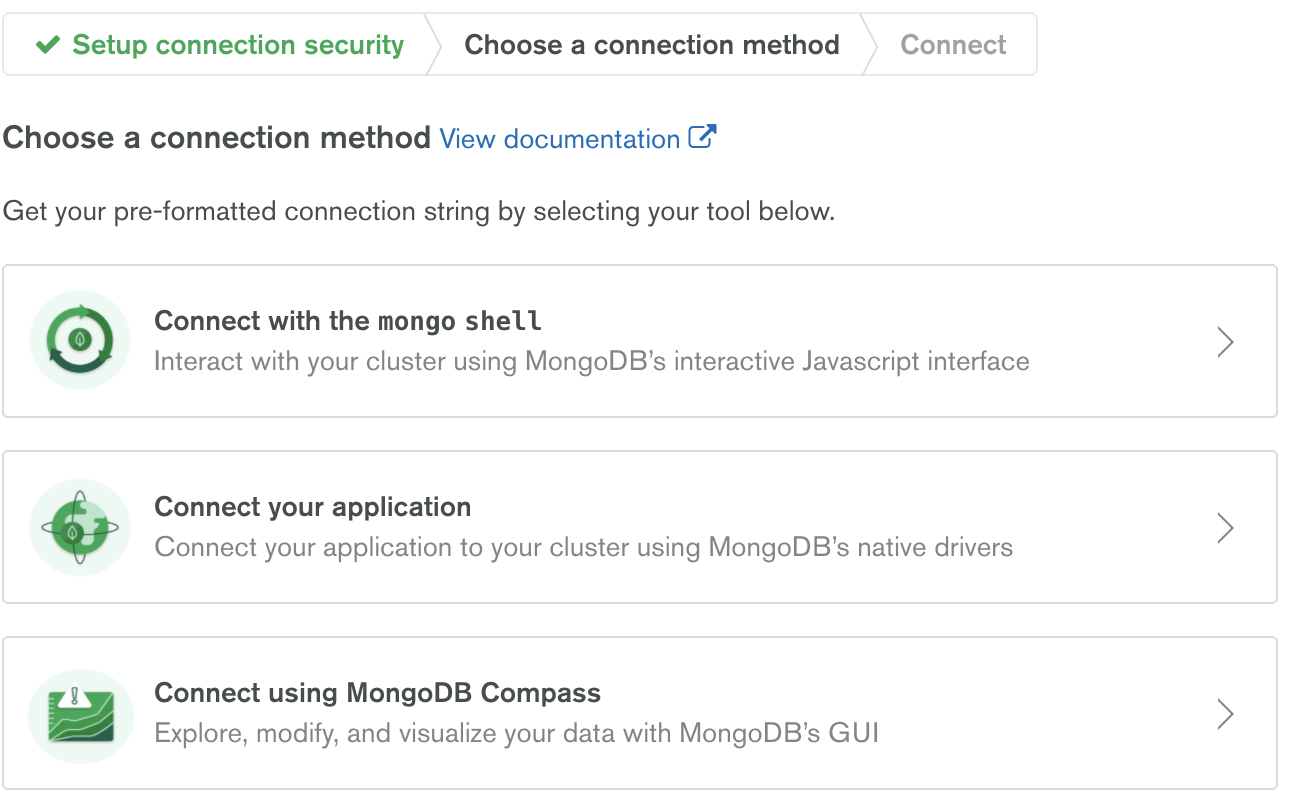Click the green checkmark in the security step
This screenshot has width=1304, height=812.
tap(47, 45)
